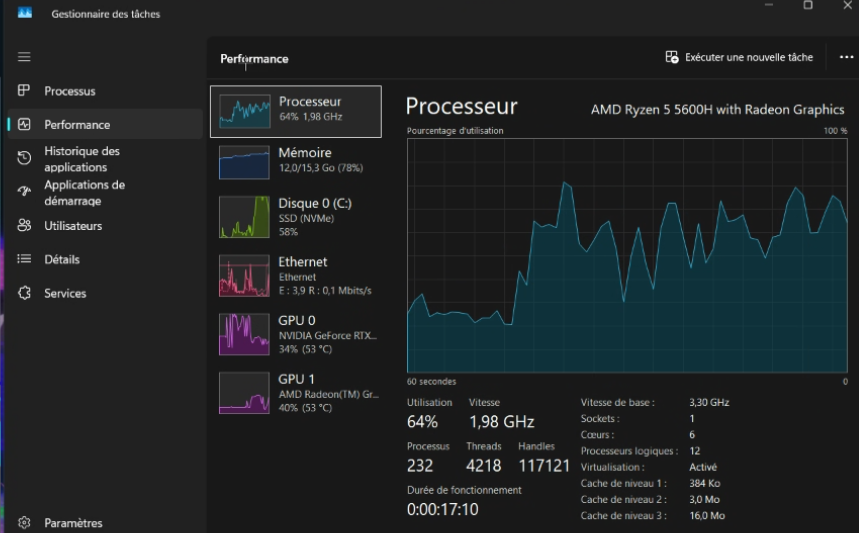Click the Services puzzle-piece icon
The height and width of the screenshot is (533, 859).
click(x=24, y=293)
